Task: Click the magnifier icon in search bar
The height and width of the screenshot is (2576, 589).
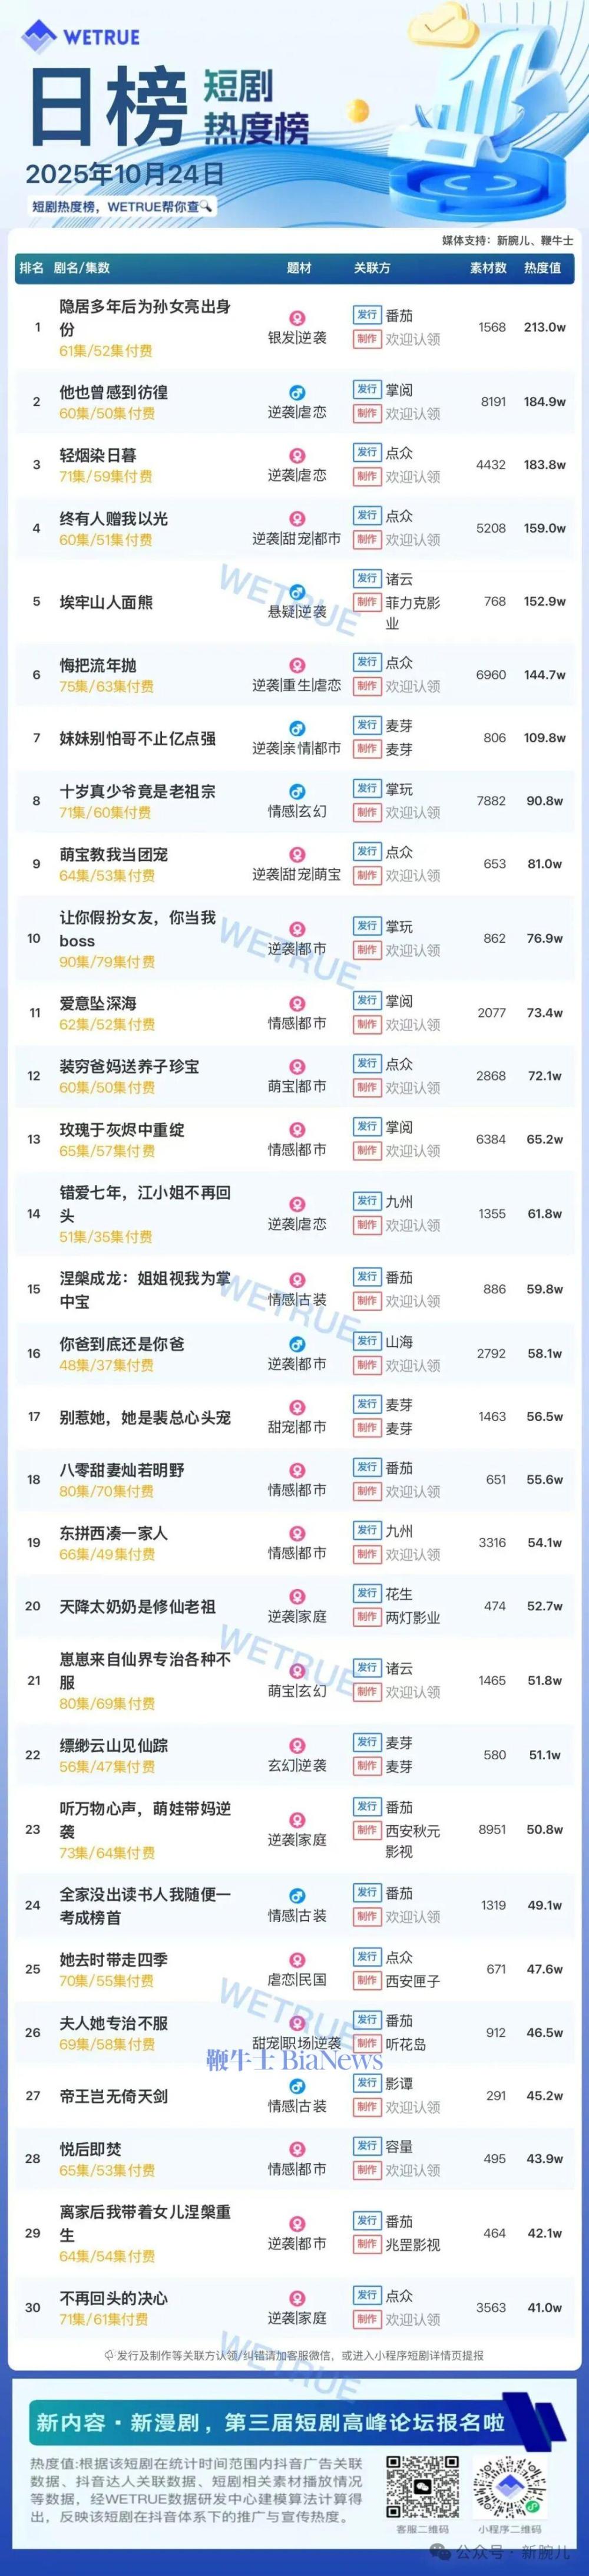Action: pos(206,206)
